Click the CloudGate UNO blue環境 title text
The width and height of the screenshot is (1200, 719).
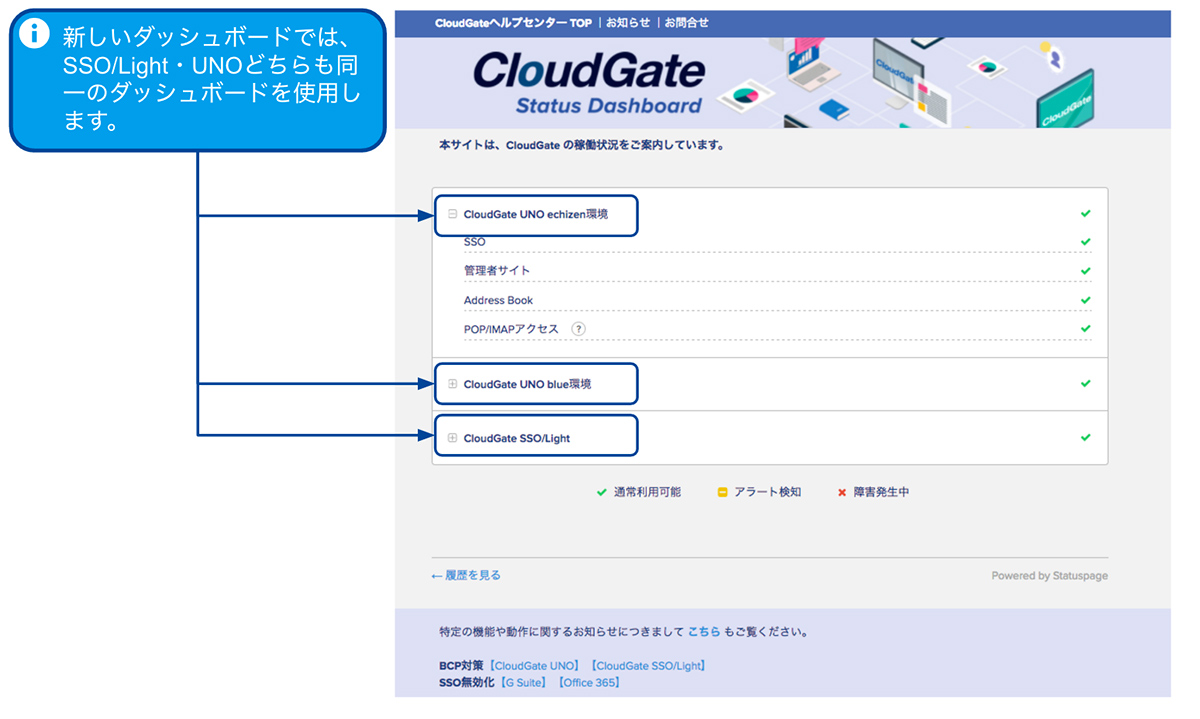527,384
